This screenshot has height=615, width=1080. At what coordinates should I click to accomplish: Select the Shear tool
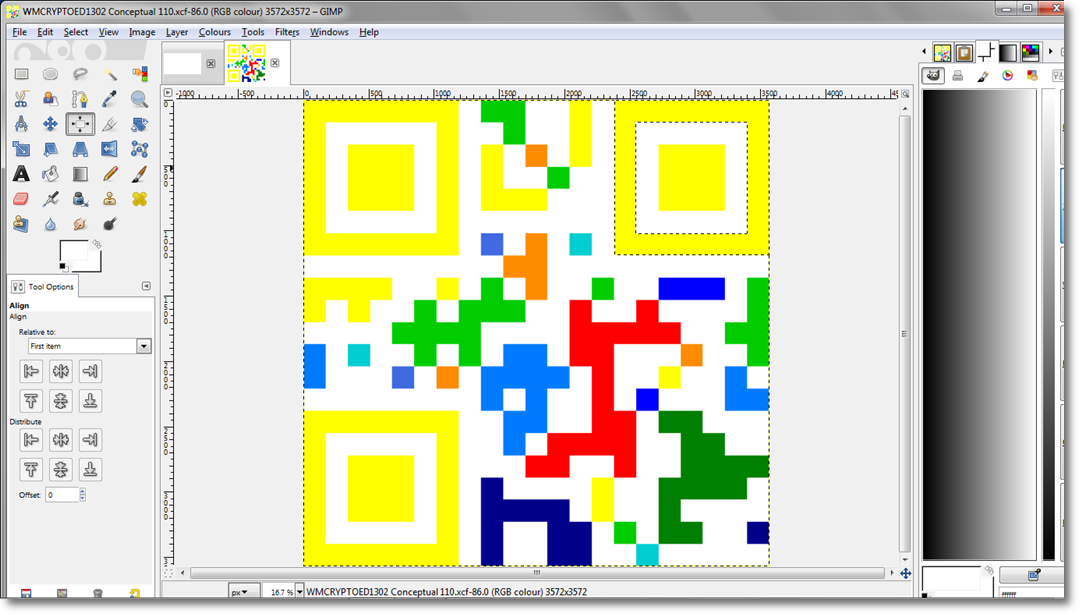50,149
